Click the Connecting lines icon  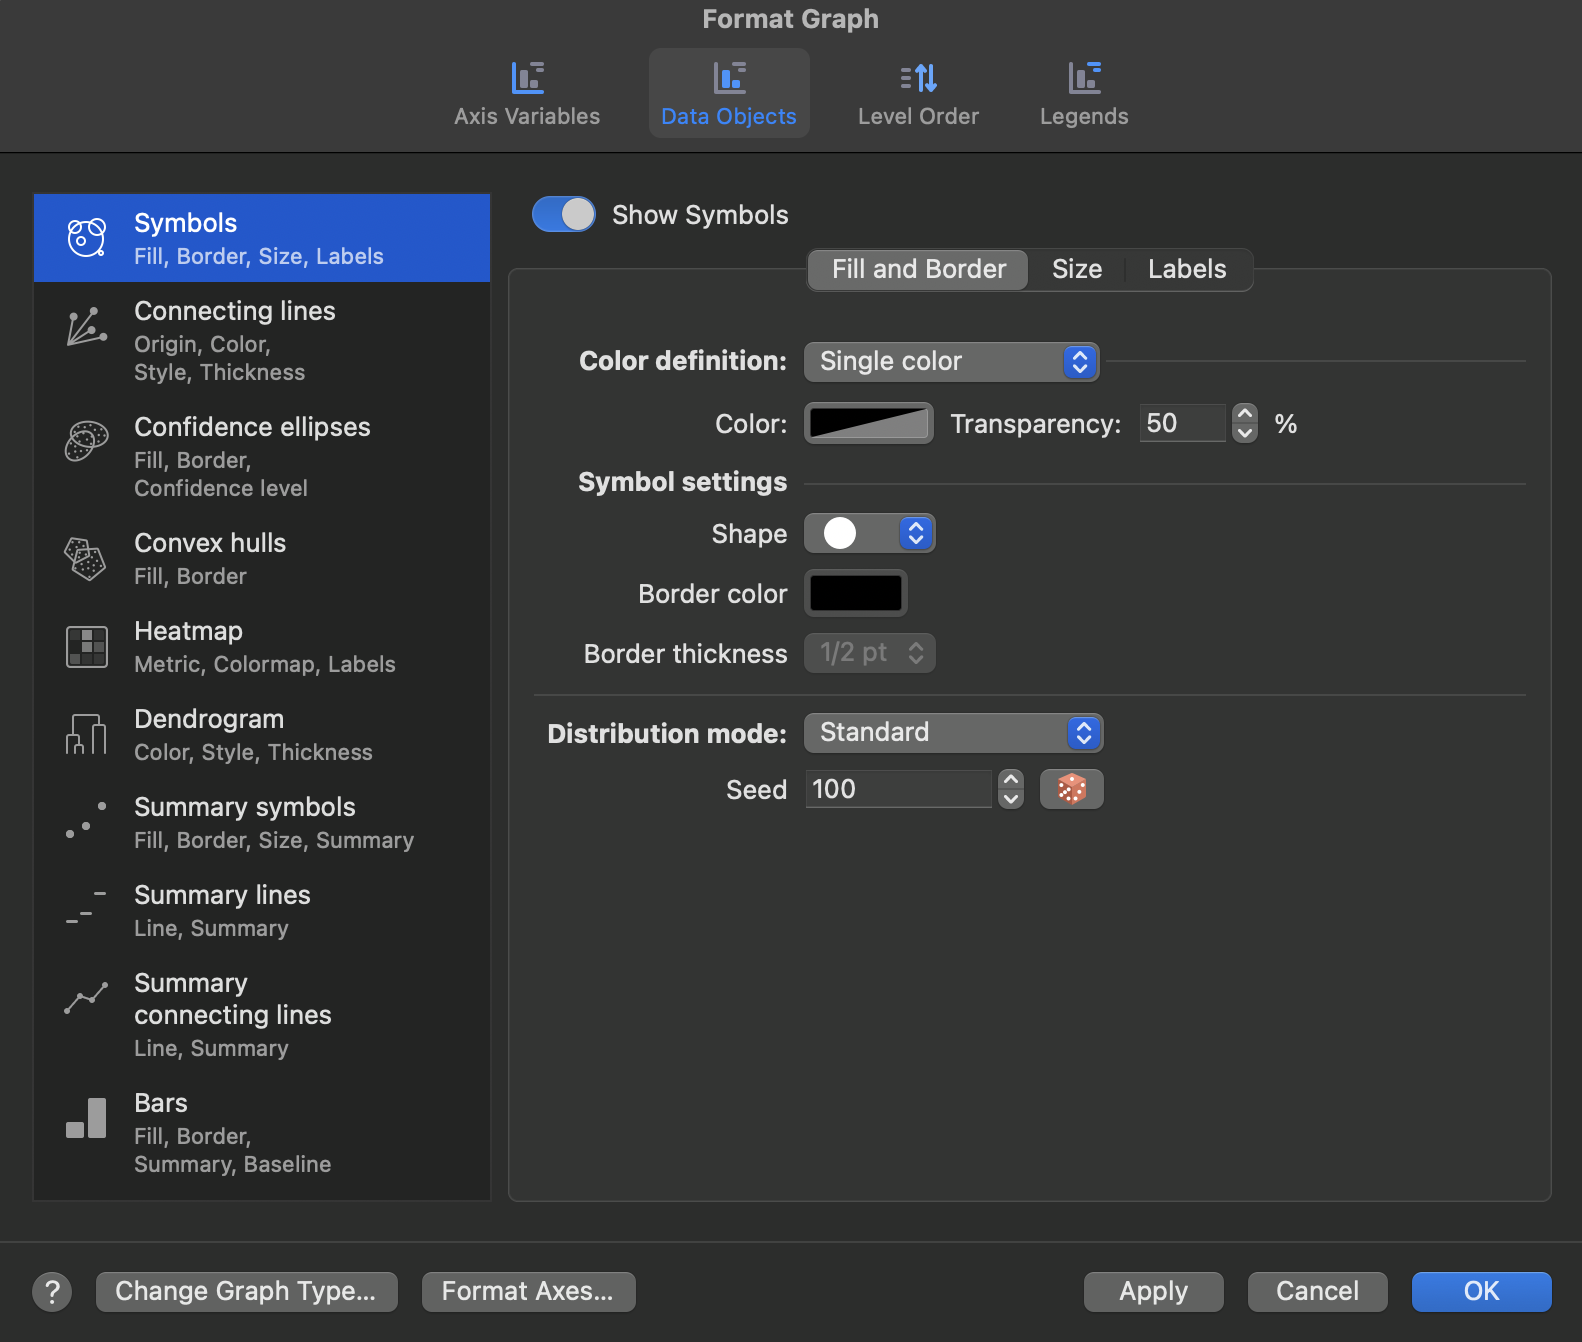click(87, 326)
